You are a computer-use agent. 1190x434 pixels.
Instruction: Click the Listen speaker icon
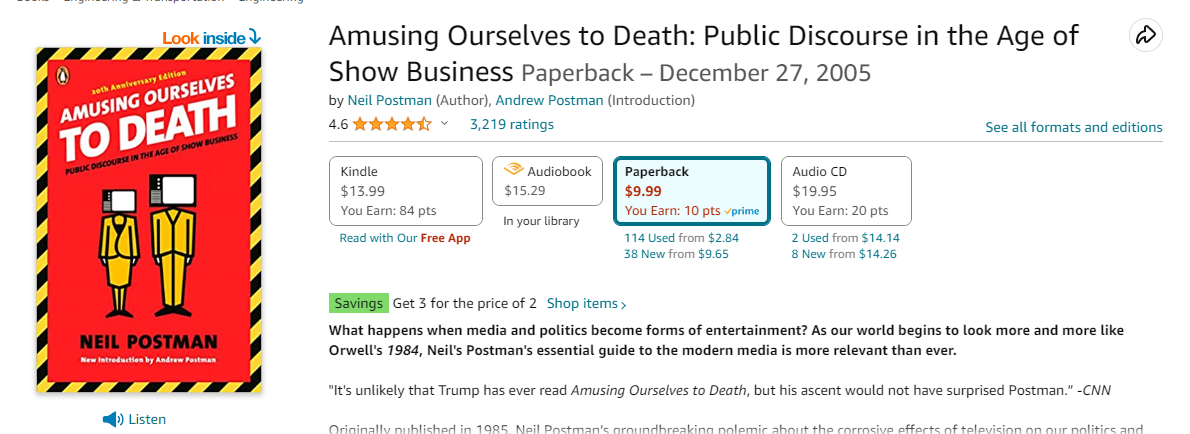113,420
